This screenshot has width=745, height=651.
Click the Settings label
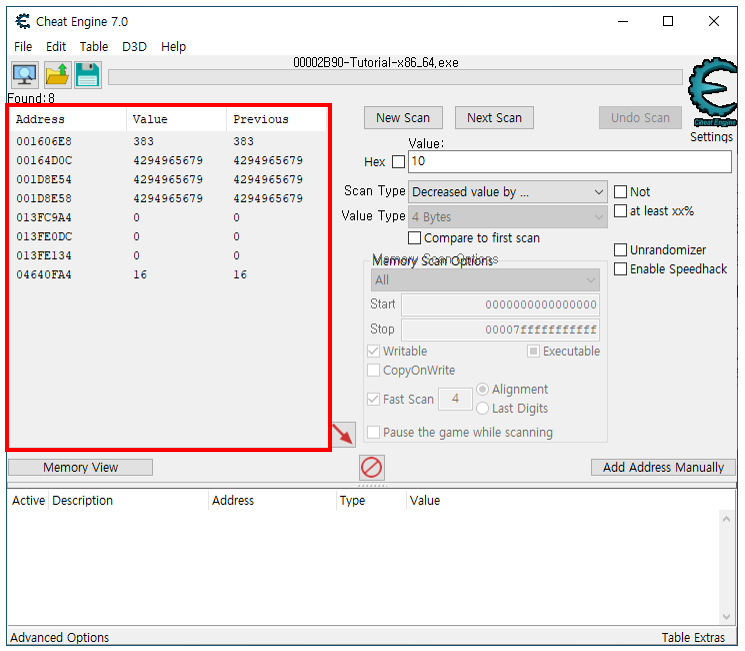[x=711, y=137]
